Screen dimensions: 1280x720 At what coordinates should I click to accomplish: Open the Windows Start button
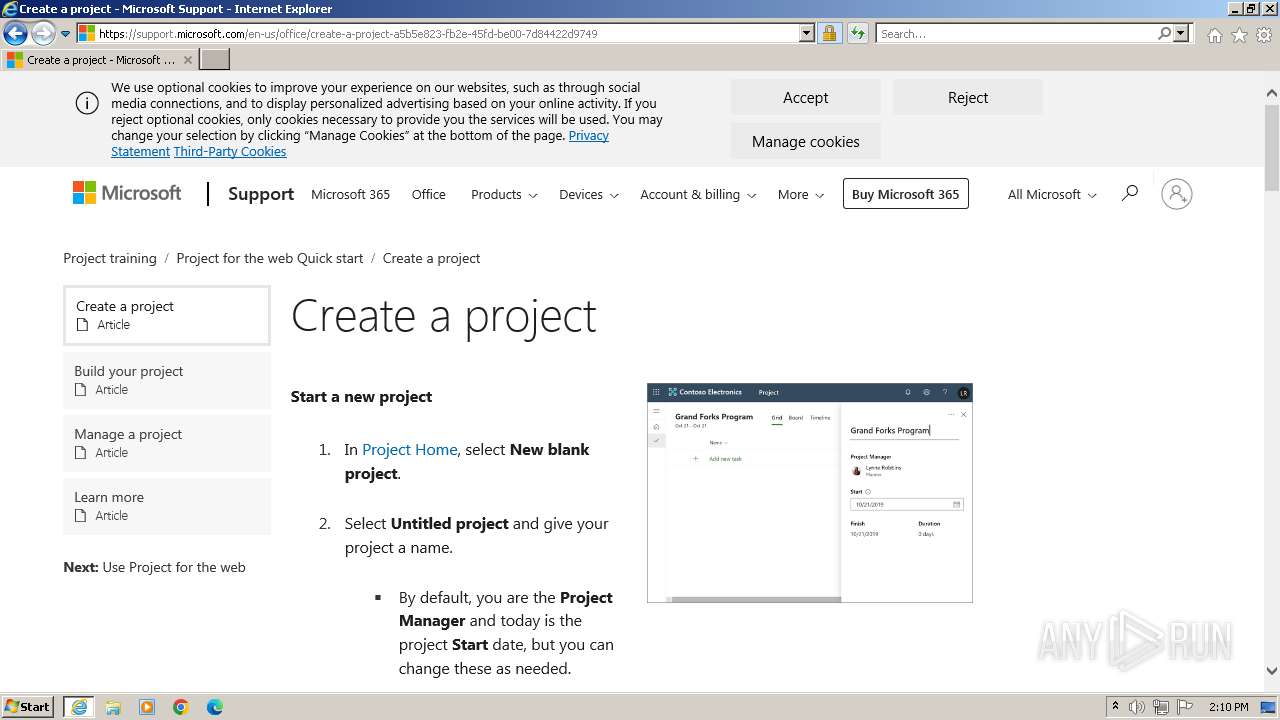[27, 706]
